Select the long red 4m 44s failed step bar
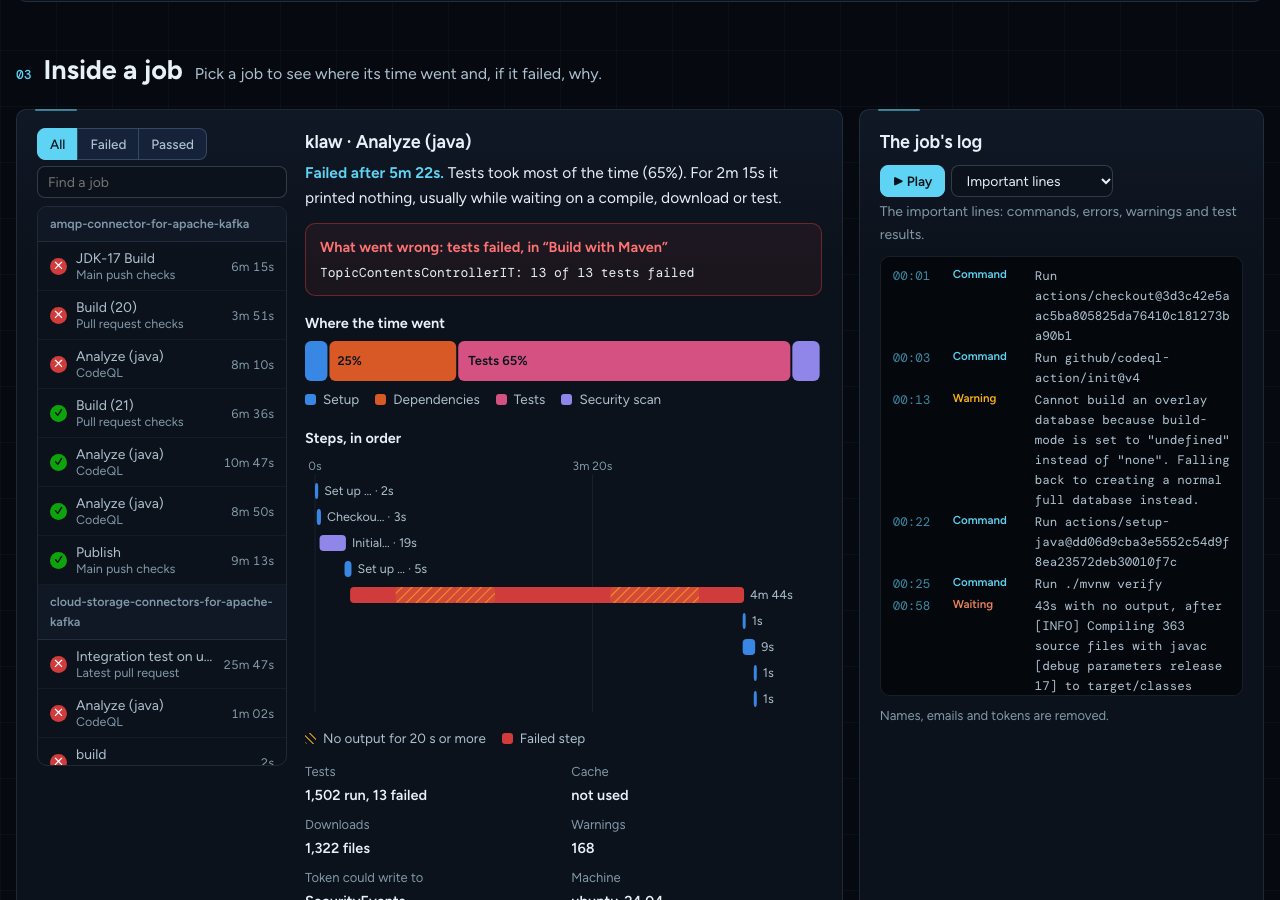The image size is (1280, 900). coord(547,595)
